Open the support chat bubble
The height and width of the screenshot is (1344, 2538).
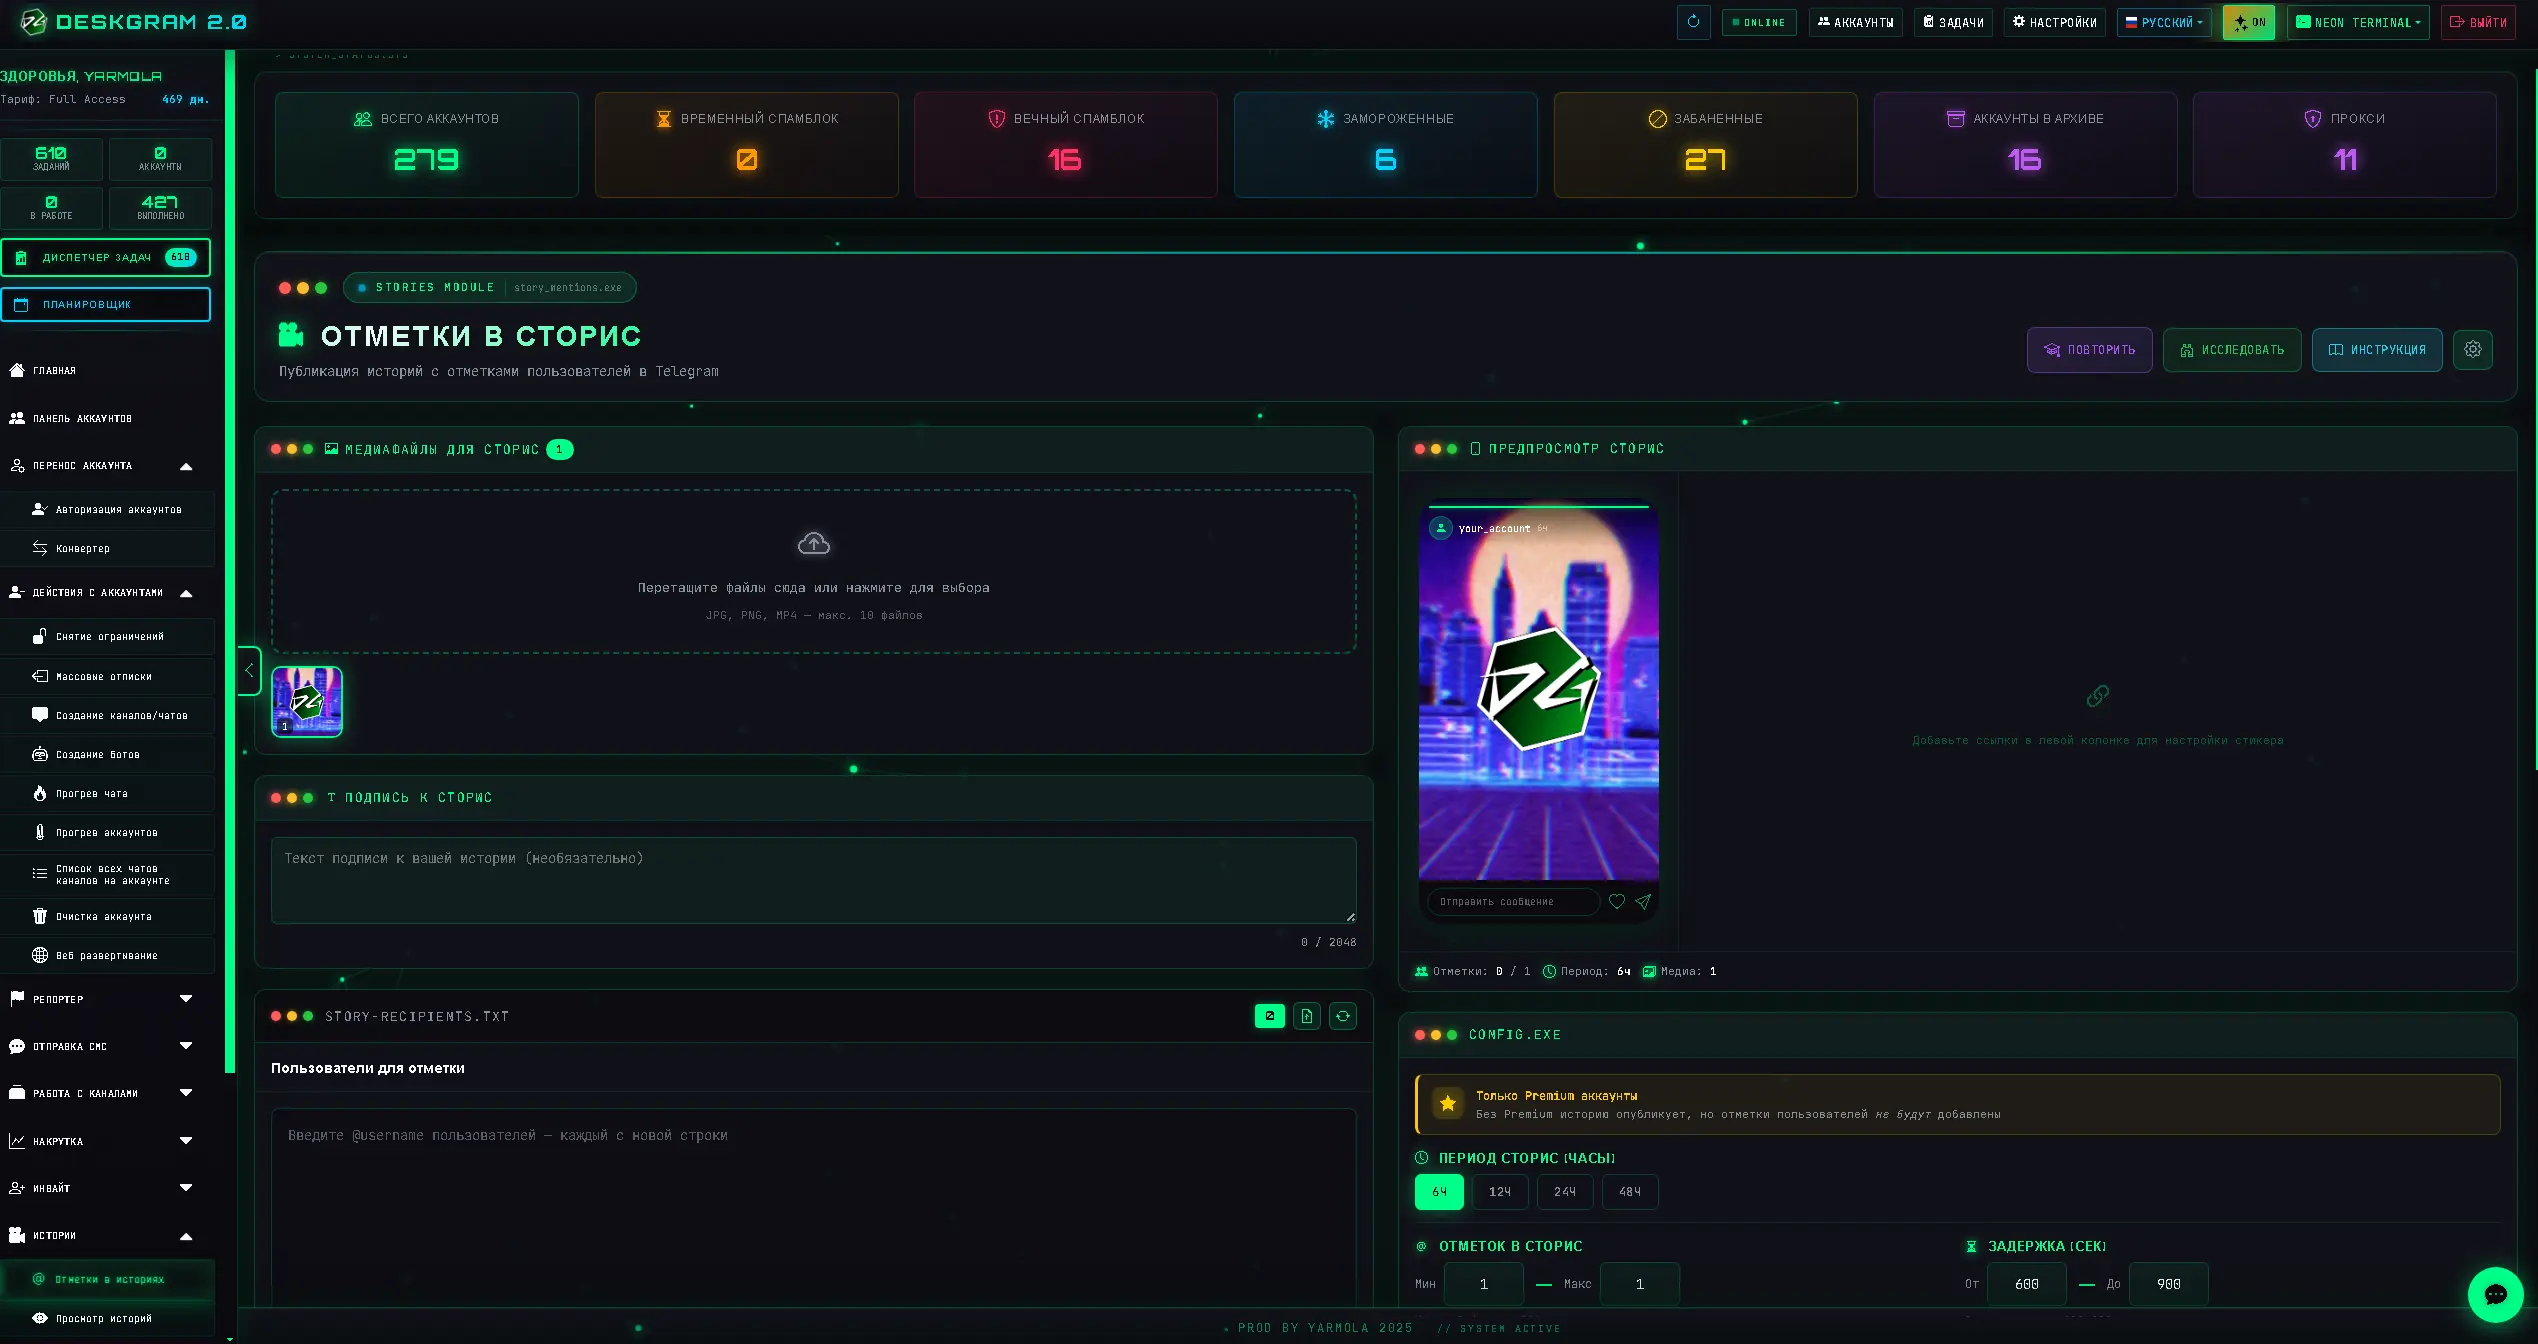pyautogui.click(x=2496, y=1295)
